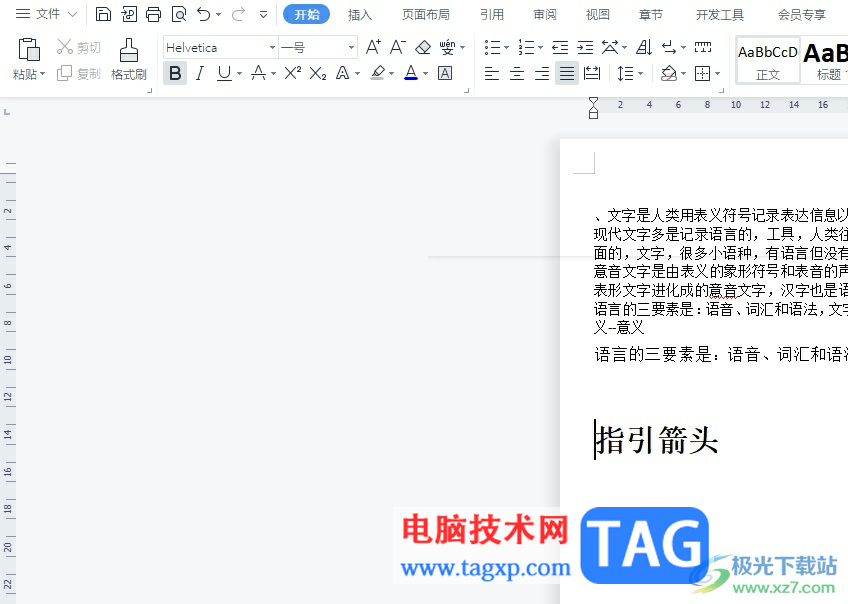Expand underline style dropdown arrow
The height and width of the screenshot is (604, 848).
click(239, 74)
